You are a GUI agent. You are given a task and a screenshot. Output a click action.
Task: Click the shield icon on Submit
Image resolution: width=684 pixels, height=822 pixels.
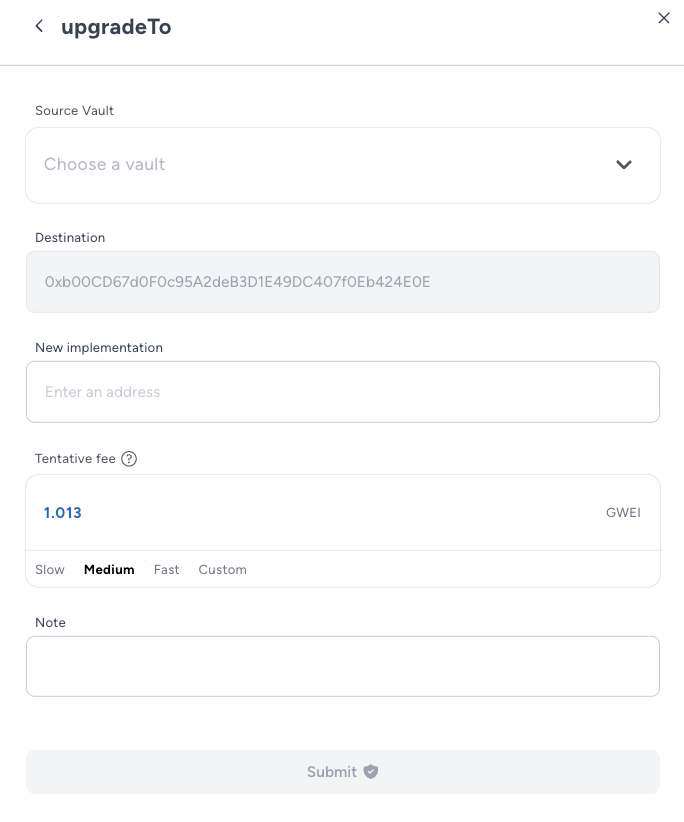coord(371,772)
